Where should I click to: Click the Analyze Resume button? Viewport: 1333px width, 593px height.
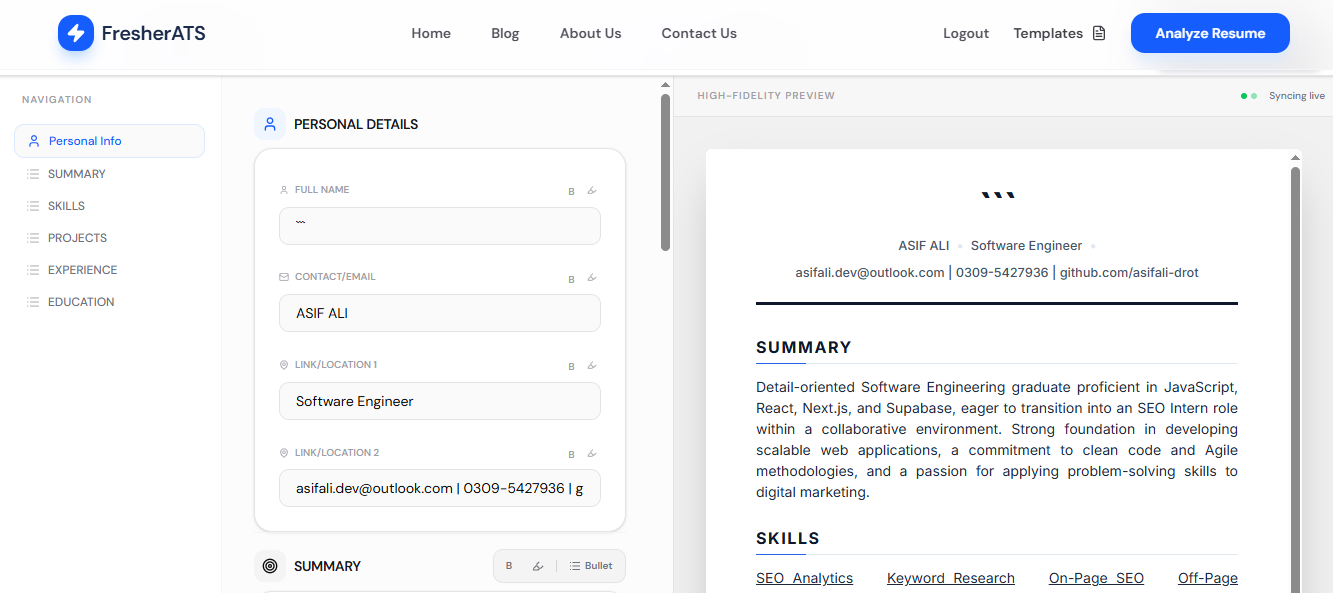[x=1210, y=33]
